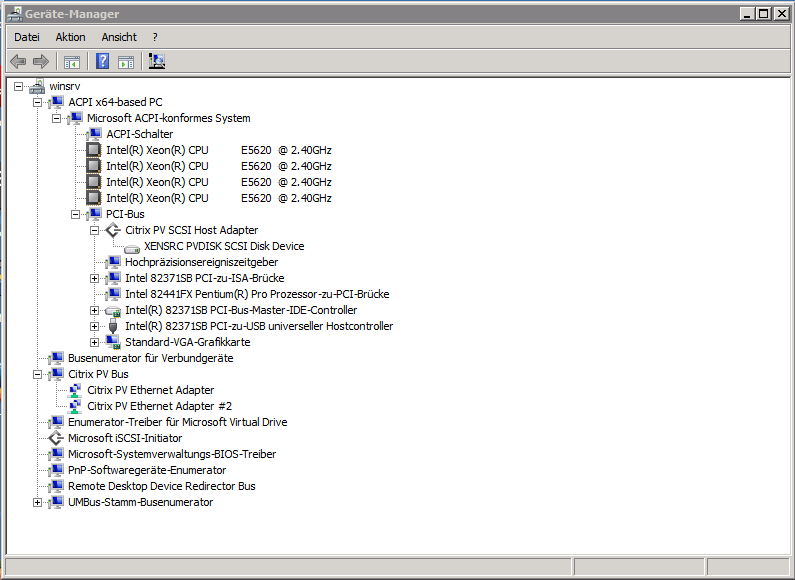The height and width of the screenshot is (580, 795).
Task: Collapse the winsrv root node
Action: 18,87
